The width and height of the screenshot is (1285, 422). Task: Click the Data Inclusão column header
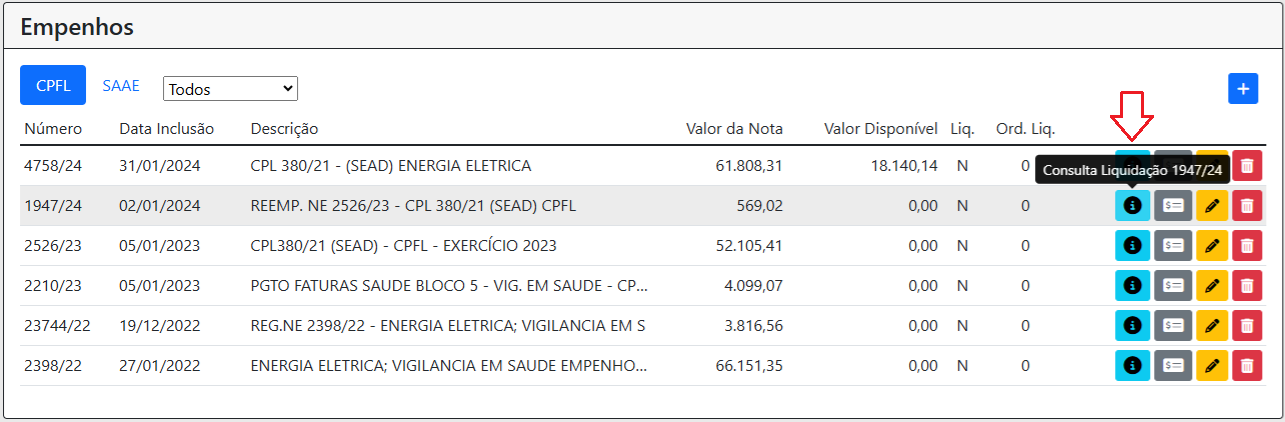pos(166,128)
